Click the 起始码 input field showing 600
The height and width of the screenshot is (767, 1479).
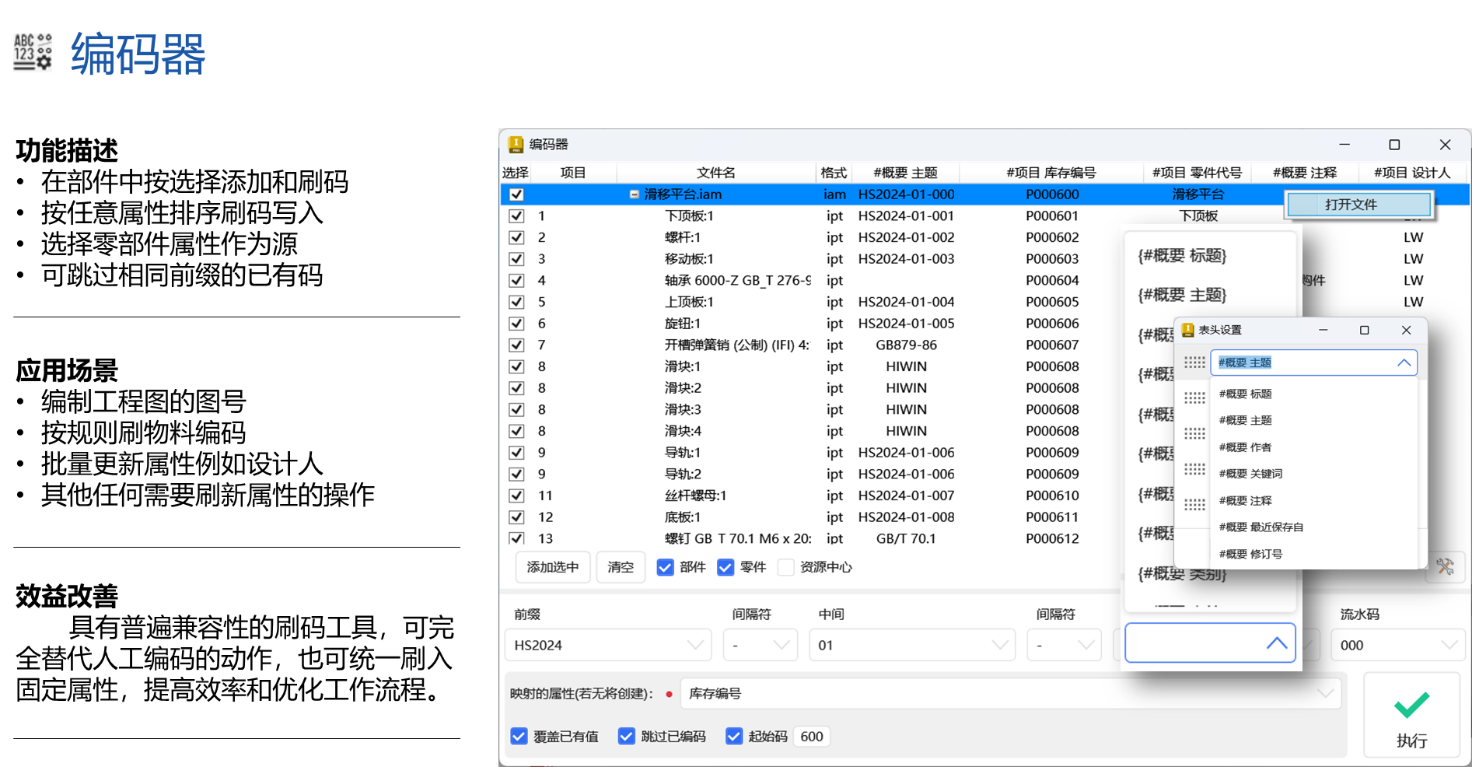coord(811,736)
